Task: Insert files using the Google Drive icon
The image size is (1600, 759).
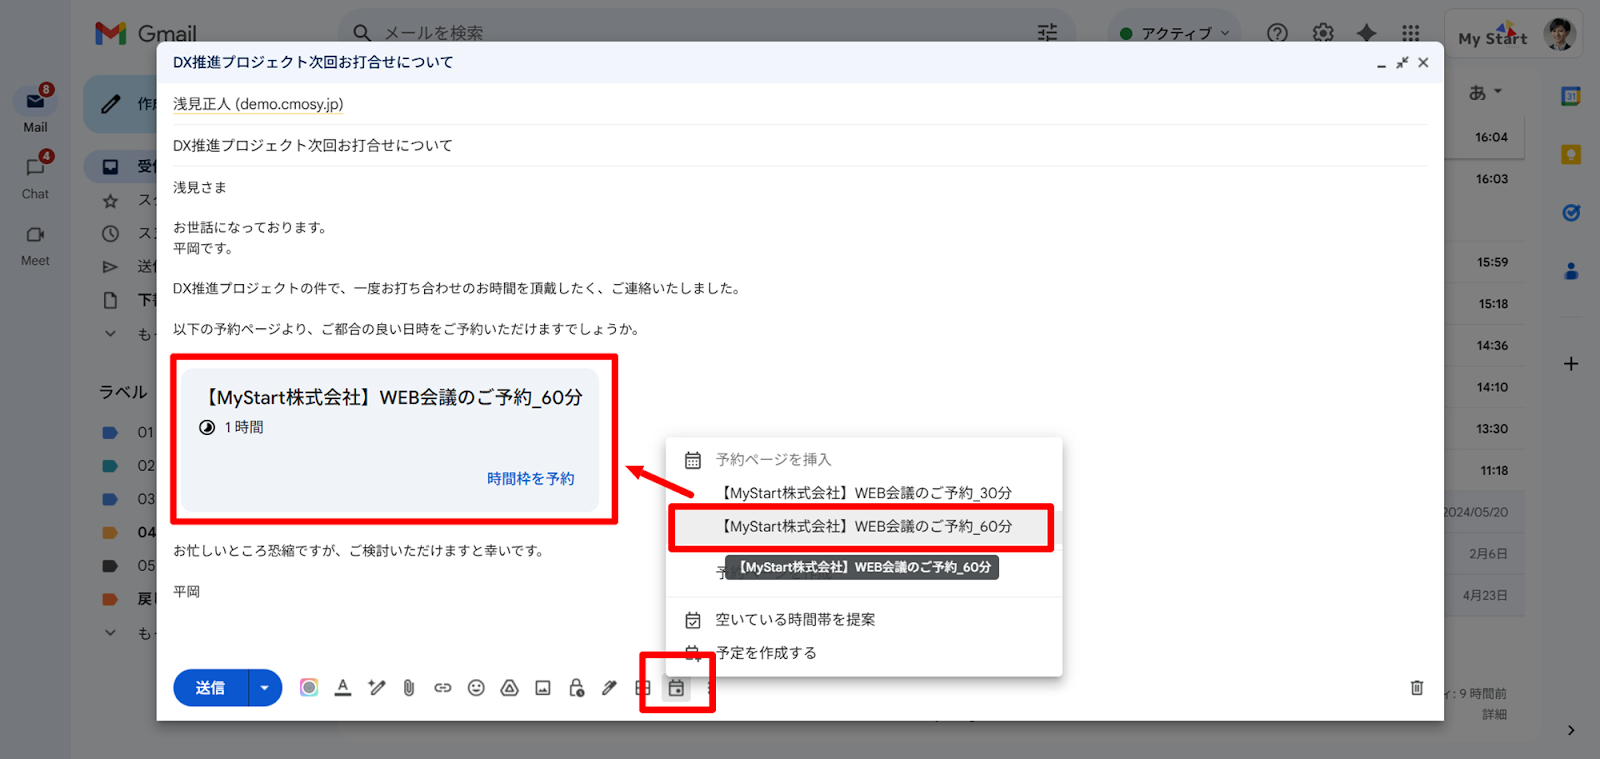Action: 510,687
